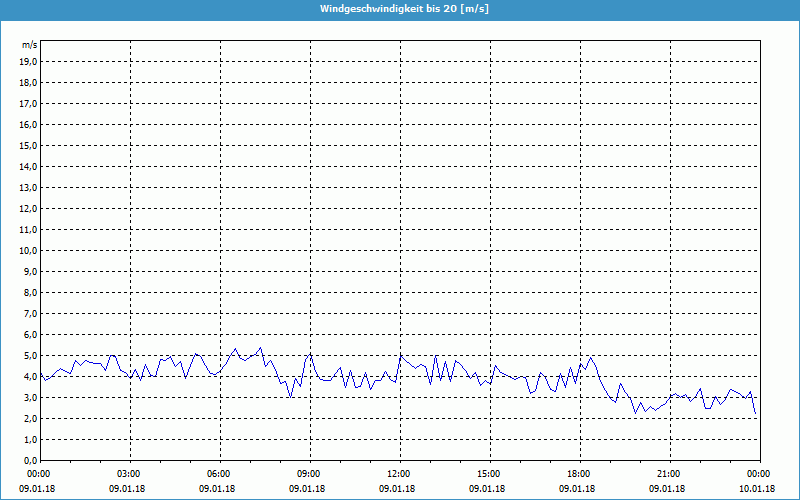Click the 19,0 y-axis label

coord(28,61)
